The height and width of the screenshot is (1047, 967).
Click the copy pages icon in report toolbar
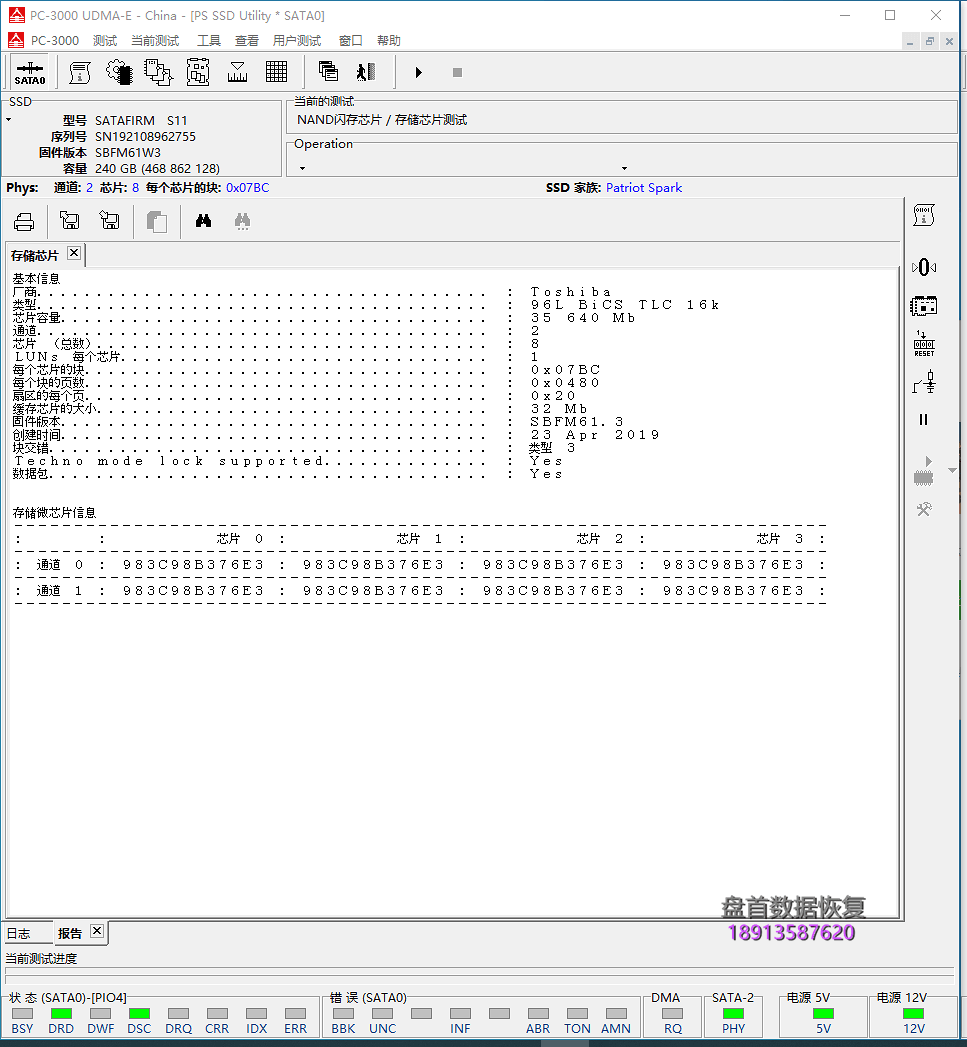[x=156, y=222]
